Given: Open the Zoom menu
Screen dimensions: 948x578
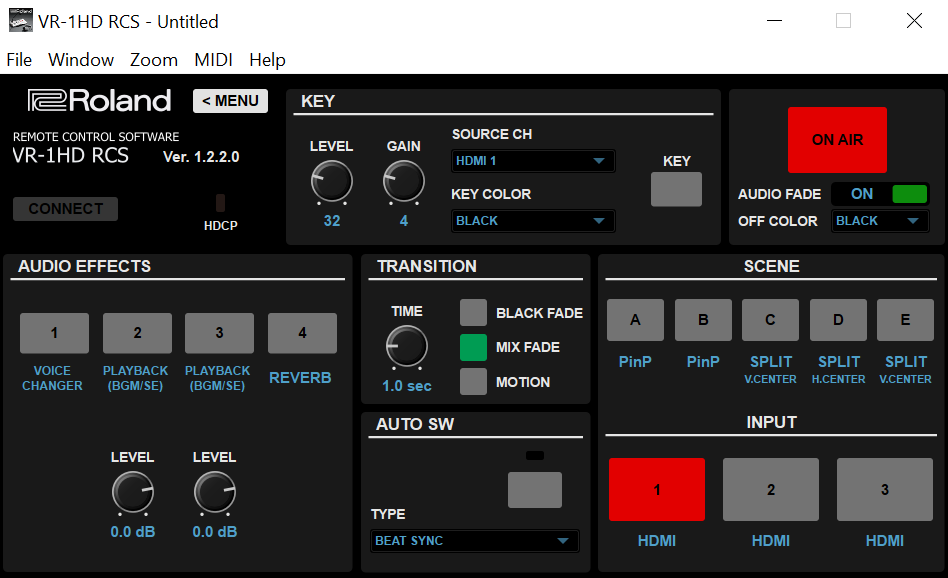Looking at the screenshot, I should 154,60.
